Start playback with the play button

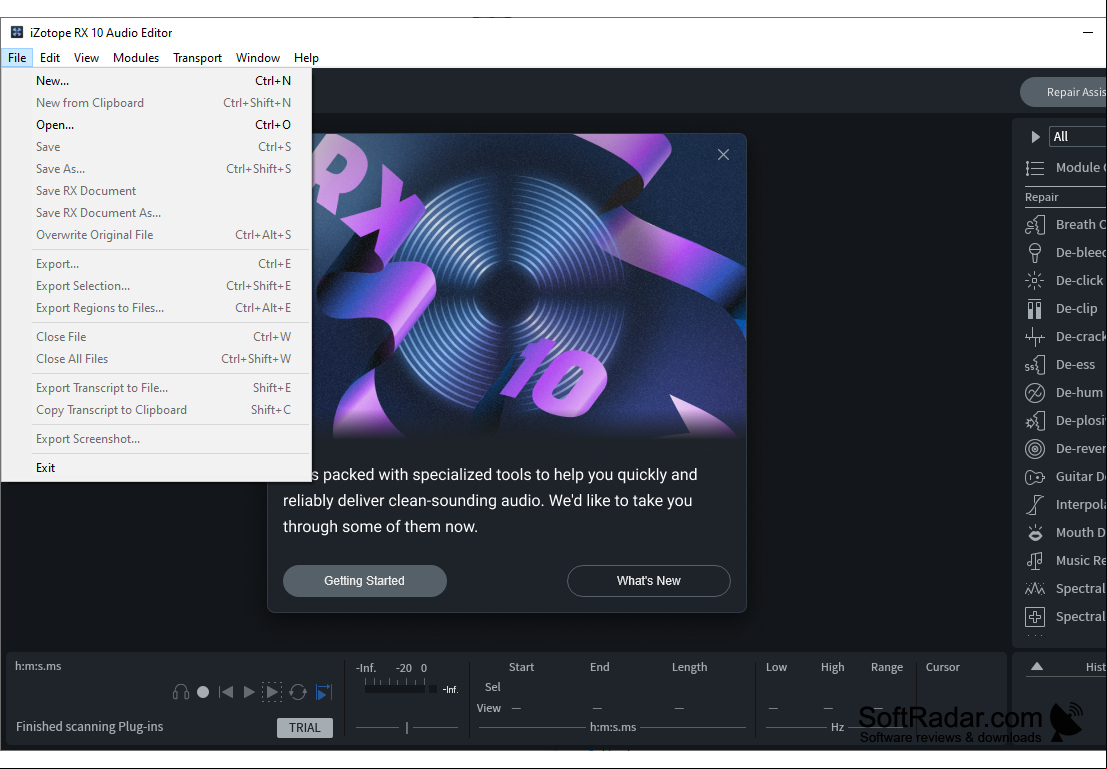[249, 692]
